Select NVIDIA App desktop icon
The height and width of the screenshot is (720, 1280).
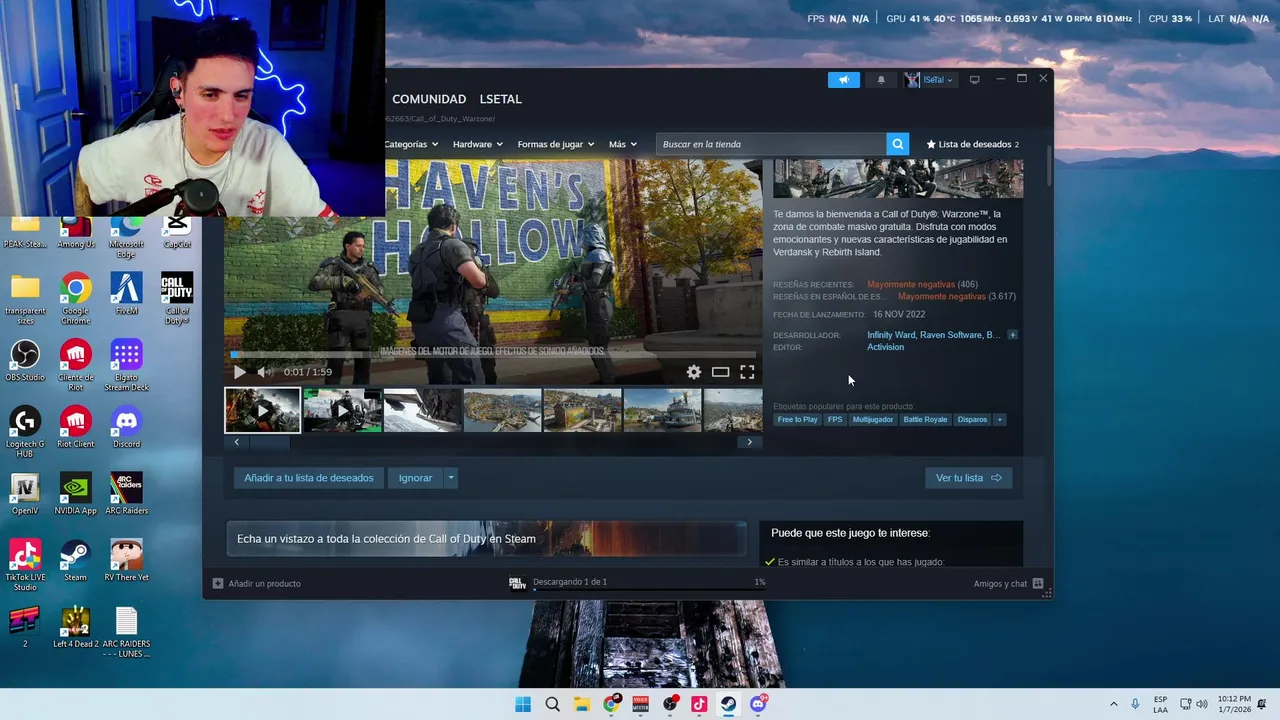click(75, 494)
